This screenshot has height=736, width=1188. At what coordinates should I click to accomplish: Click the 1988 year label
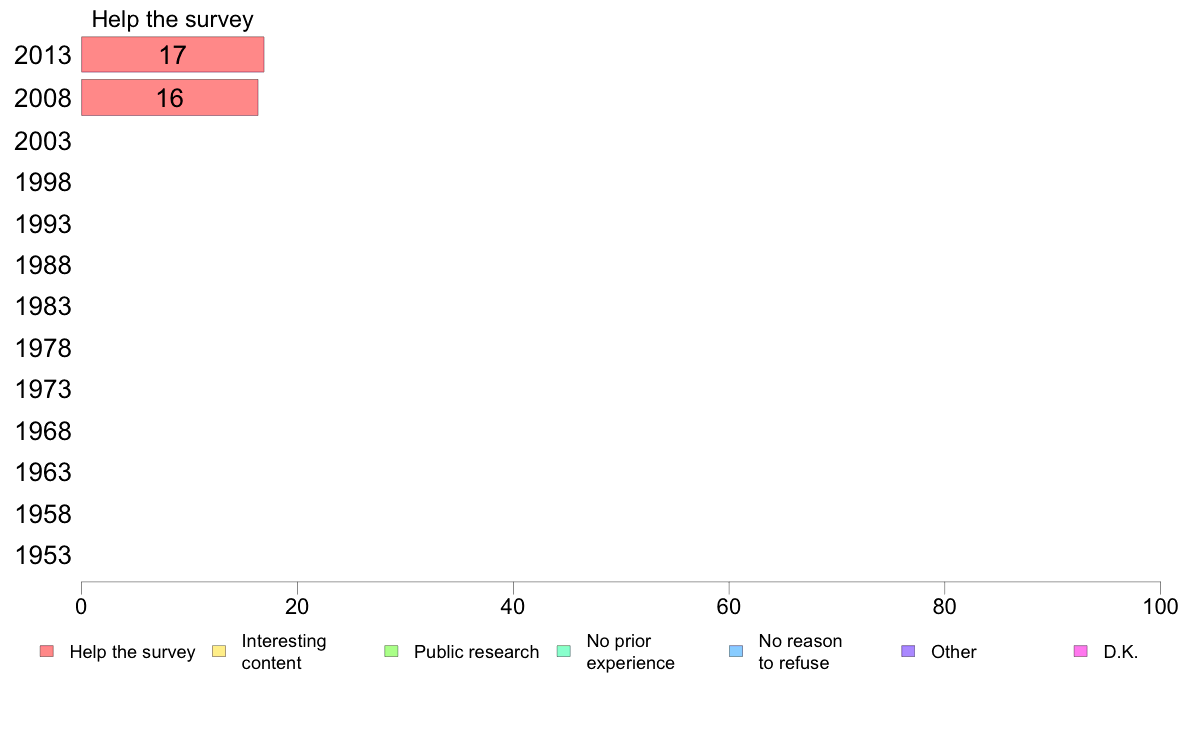(43, 265)
